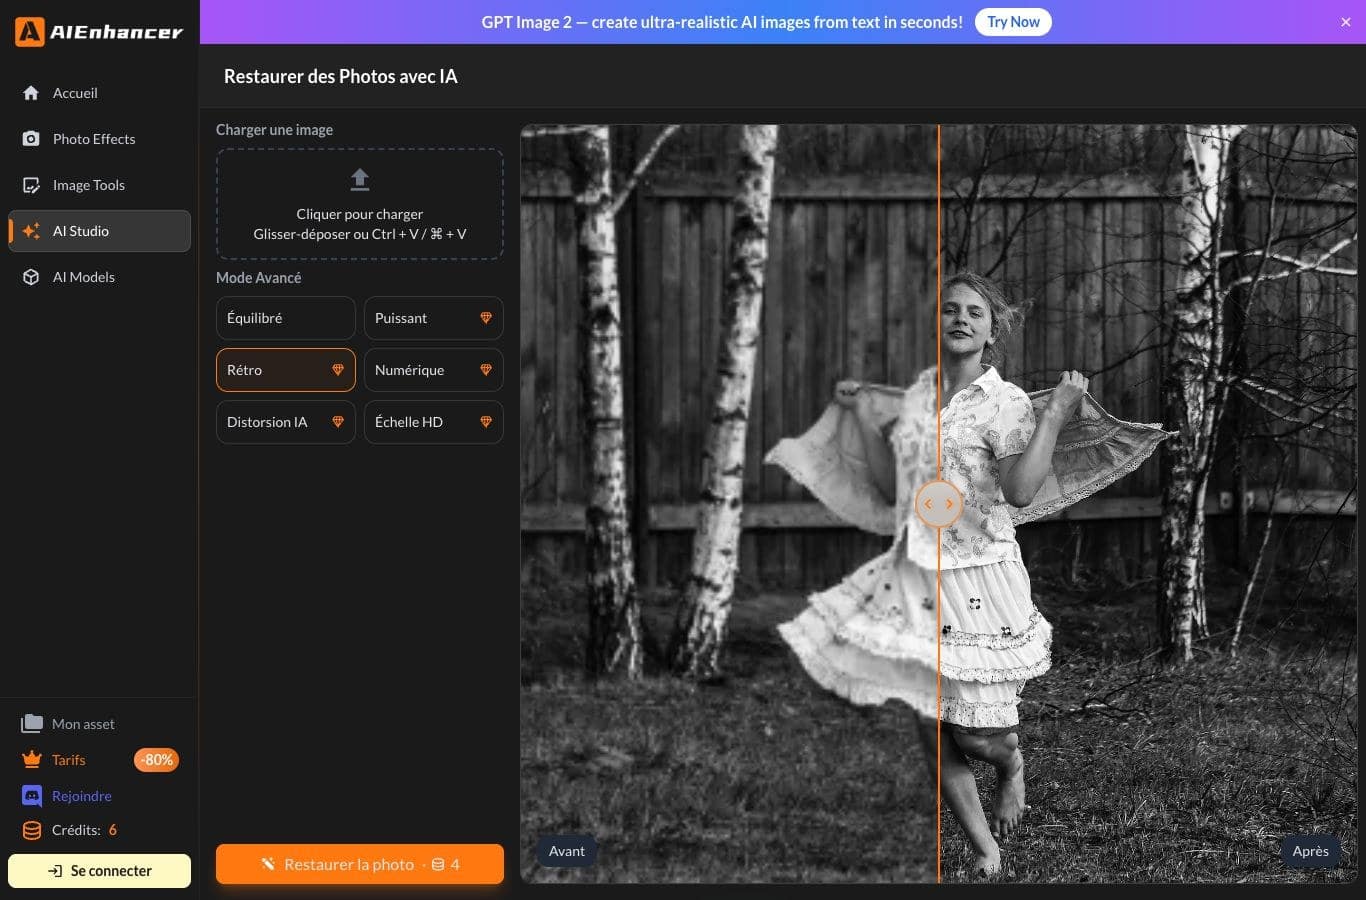Viewport: 1366px width, 900px height.
Task: Open AI Models in the sidebar
Action: [x=99, y=277]
